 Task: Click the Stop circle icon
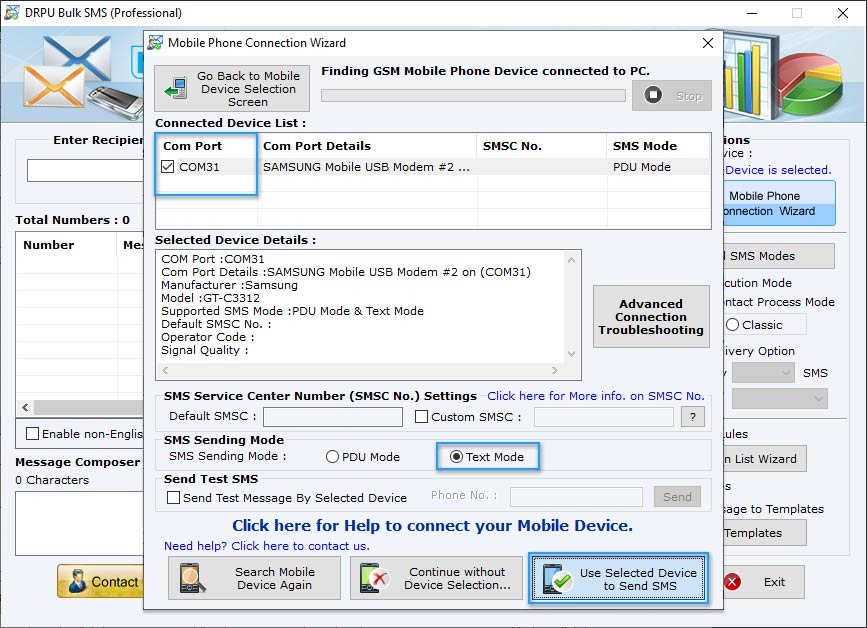coord(653,95)
